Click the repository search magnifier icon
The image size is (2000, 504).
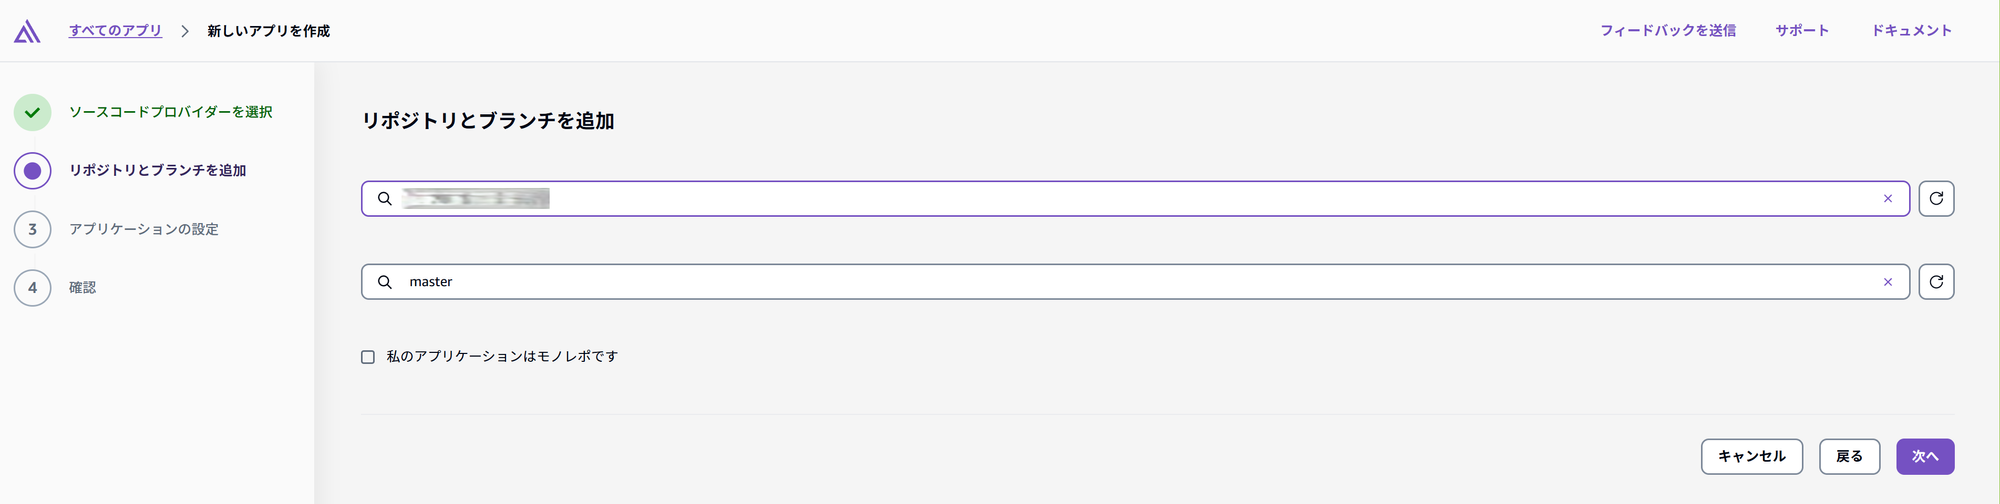(x=384, y=199)
